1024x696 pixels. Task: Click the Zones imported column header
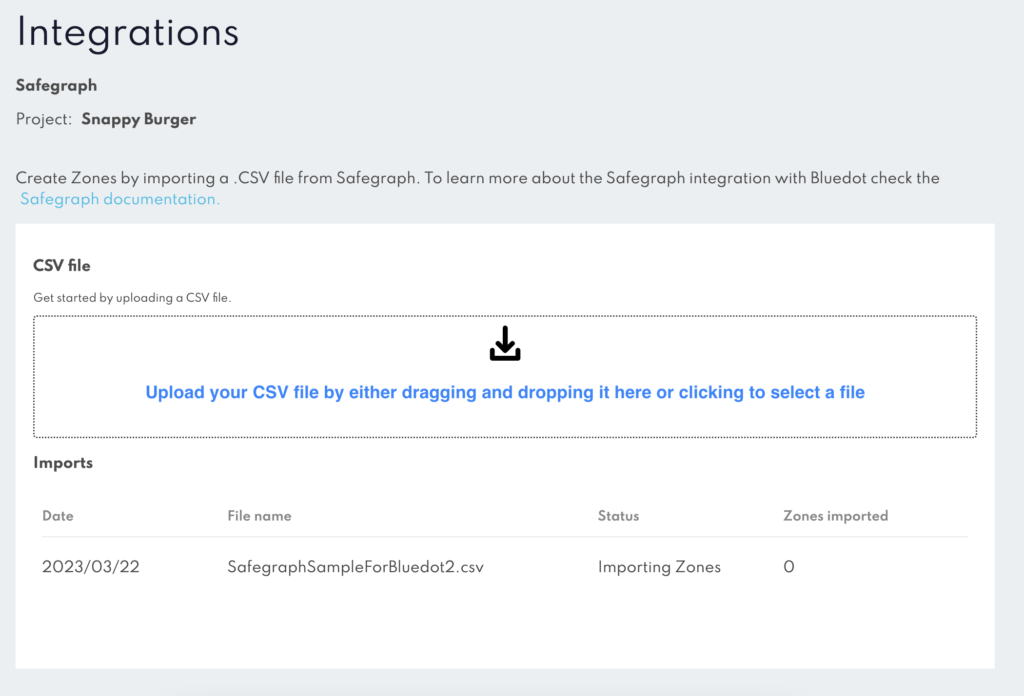(835, 516)
